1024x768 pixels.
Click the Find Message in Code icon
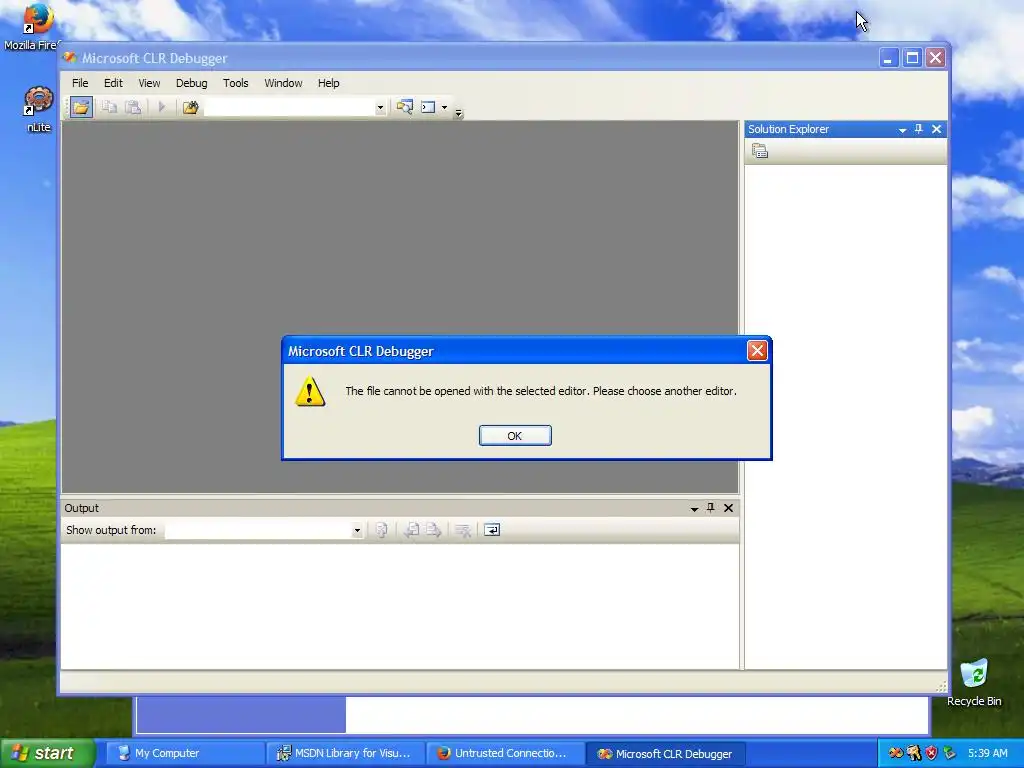click(382, 530)
